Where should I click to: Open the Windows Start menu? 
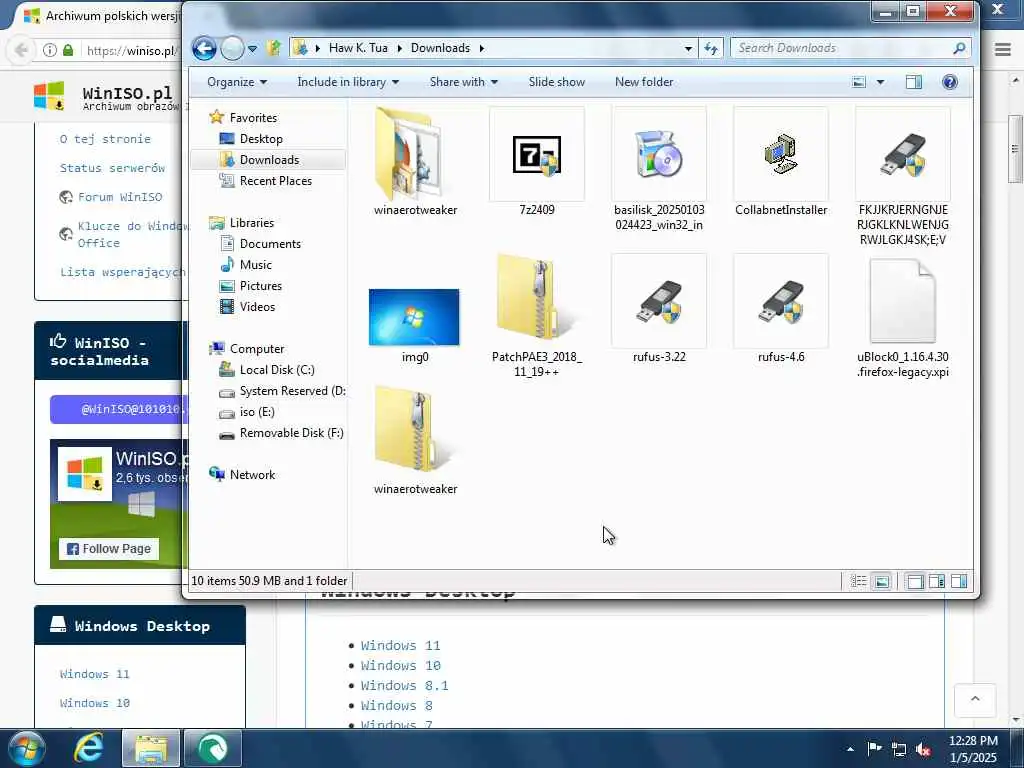(27, 748)
